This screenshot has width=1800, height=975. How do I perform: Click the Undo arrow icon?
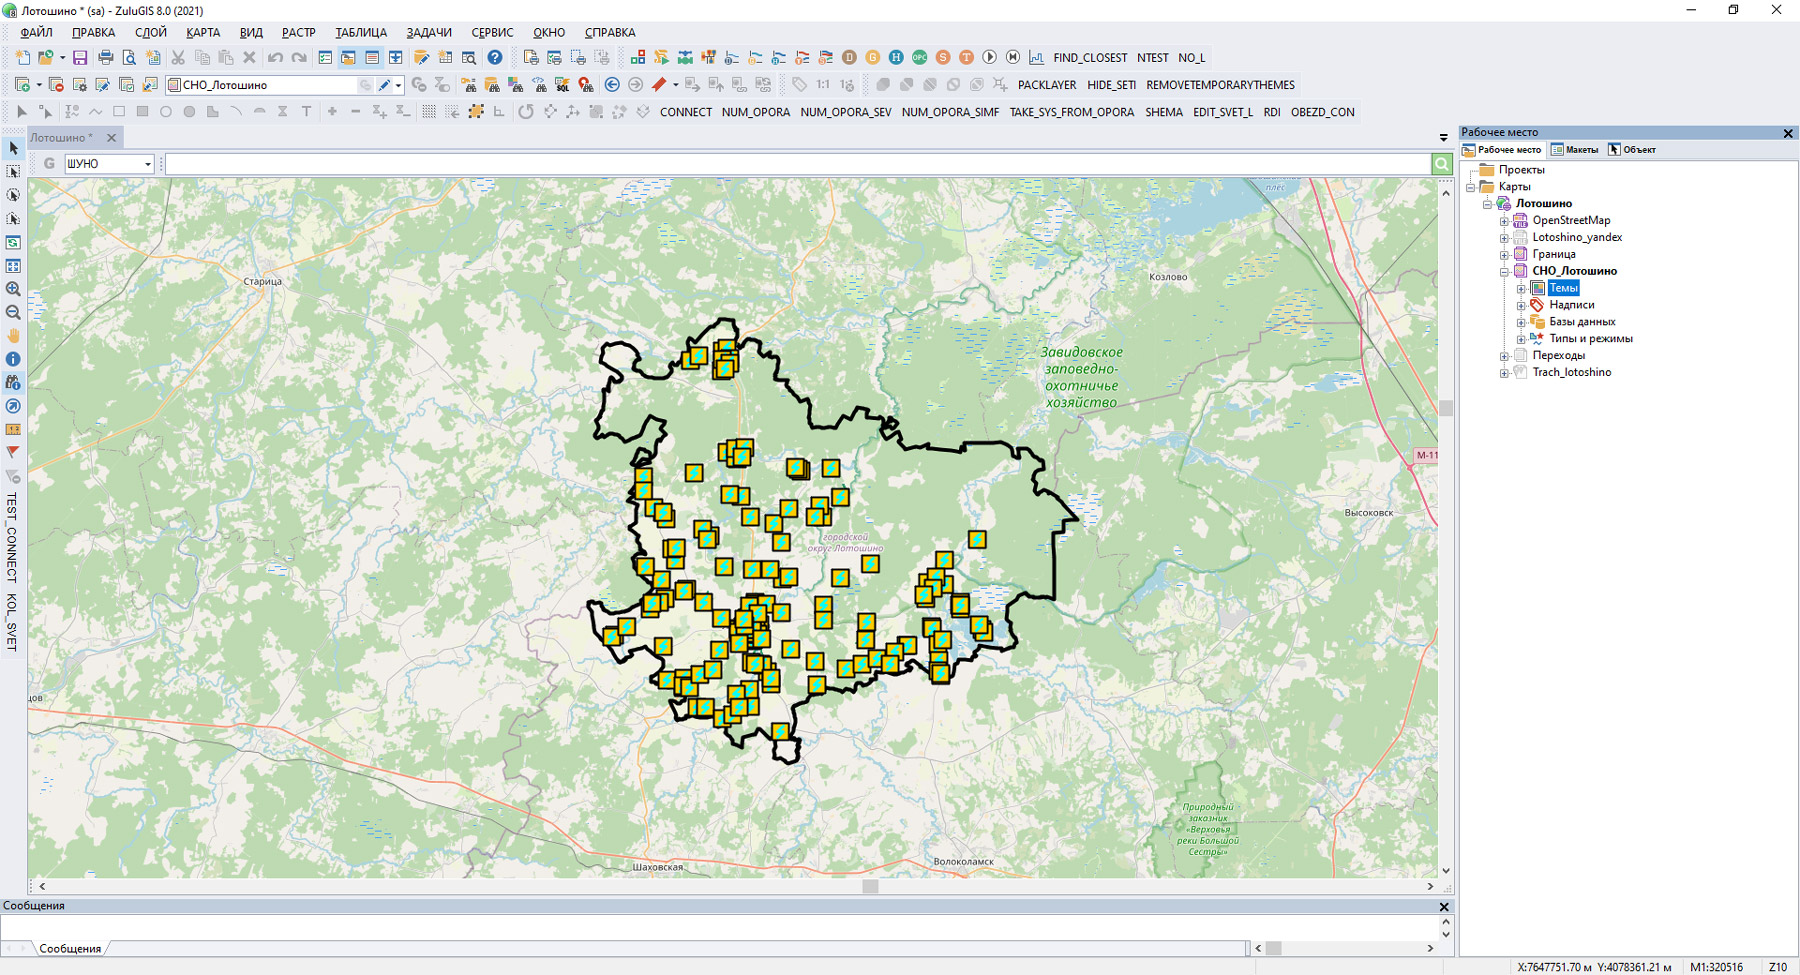275,58
